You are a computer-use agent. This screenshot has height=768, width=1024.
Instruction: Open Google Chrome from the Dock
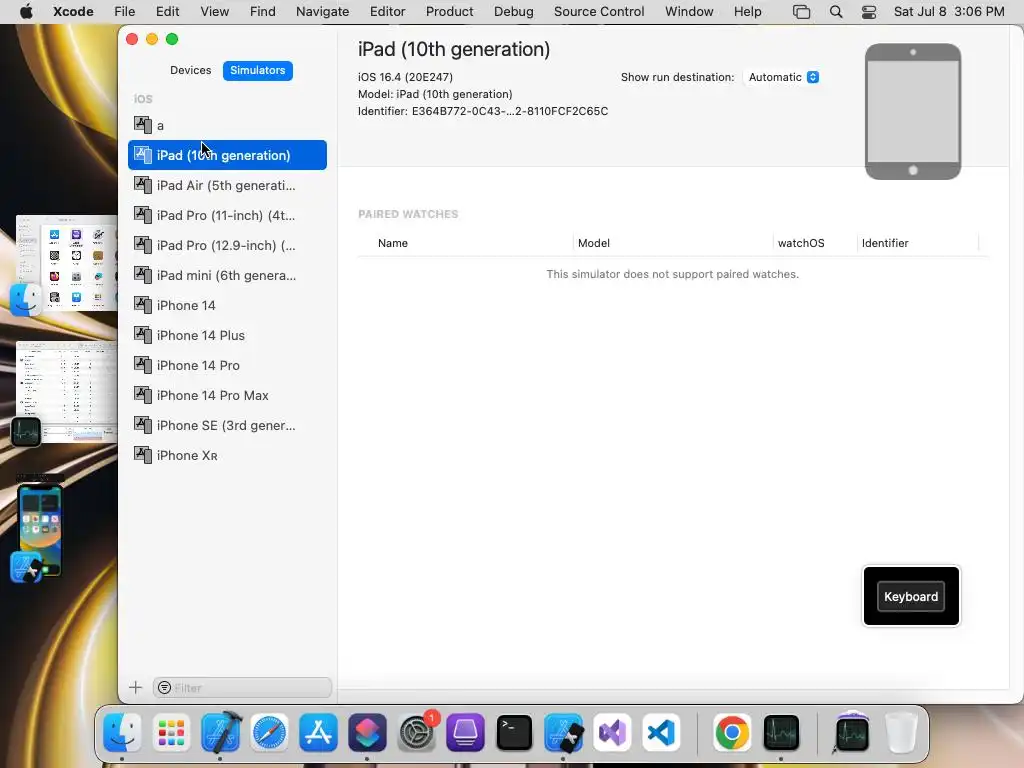[x=732, y=732]
